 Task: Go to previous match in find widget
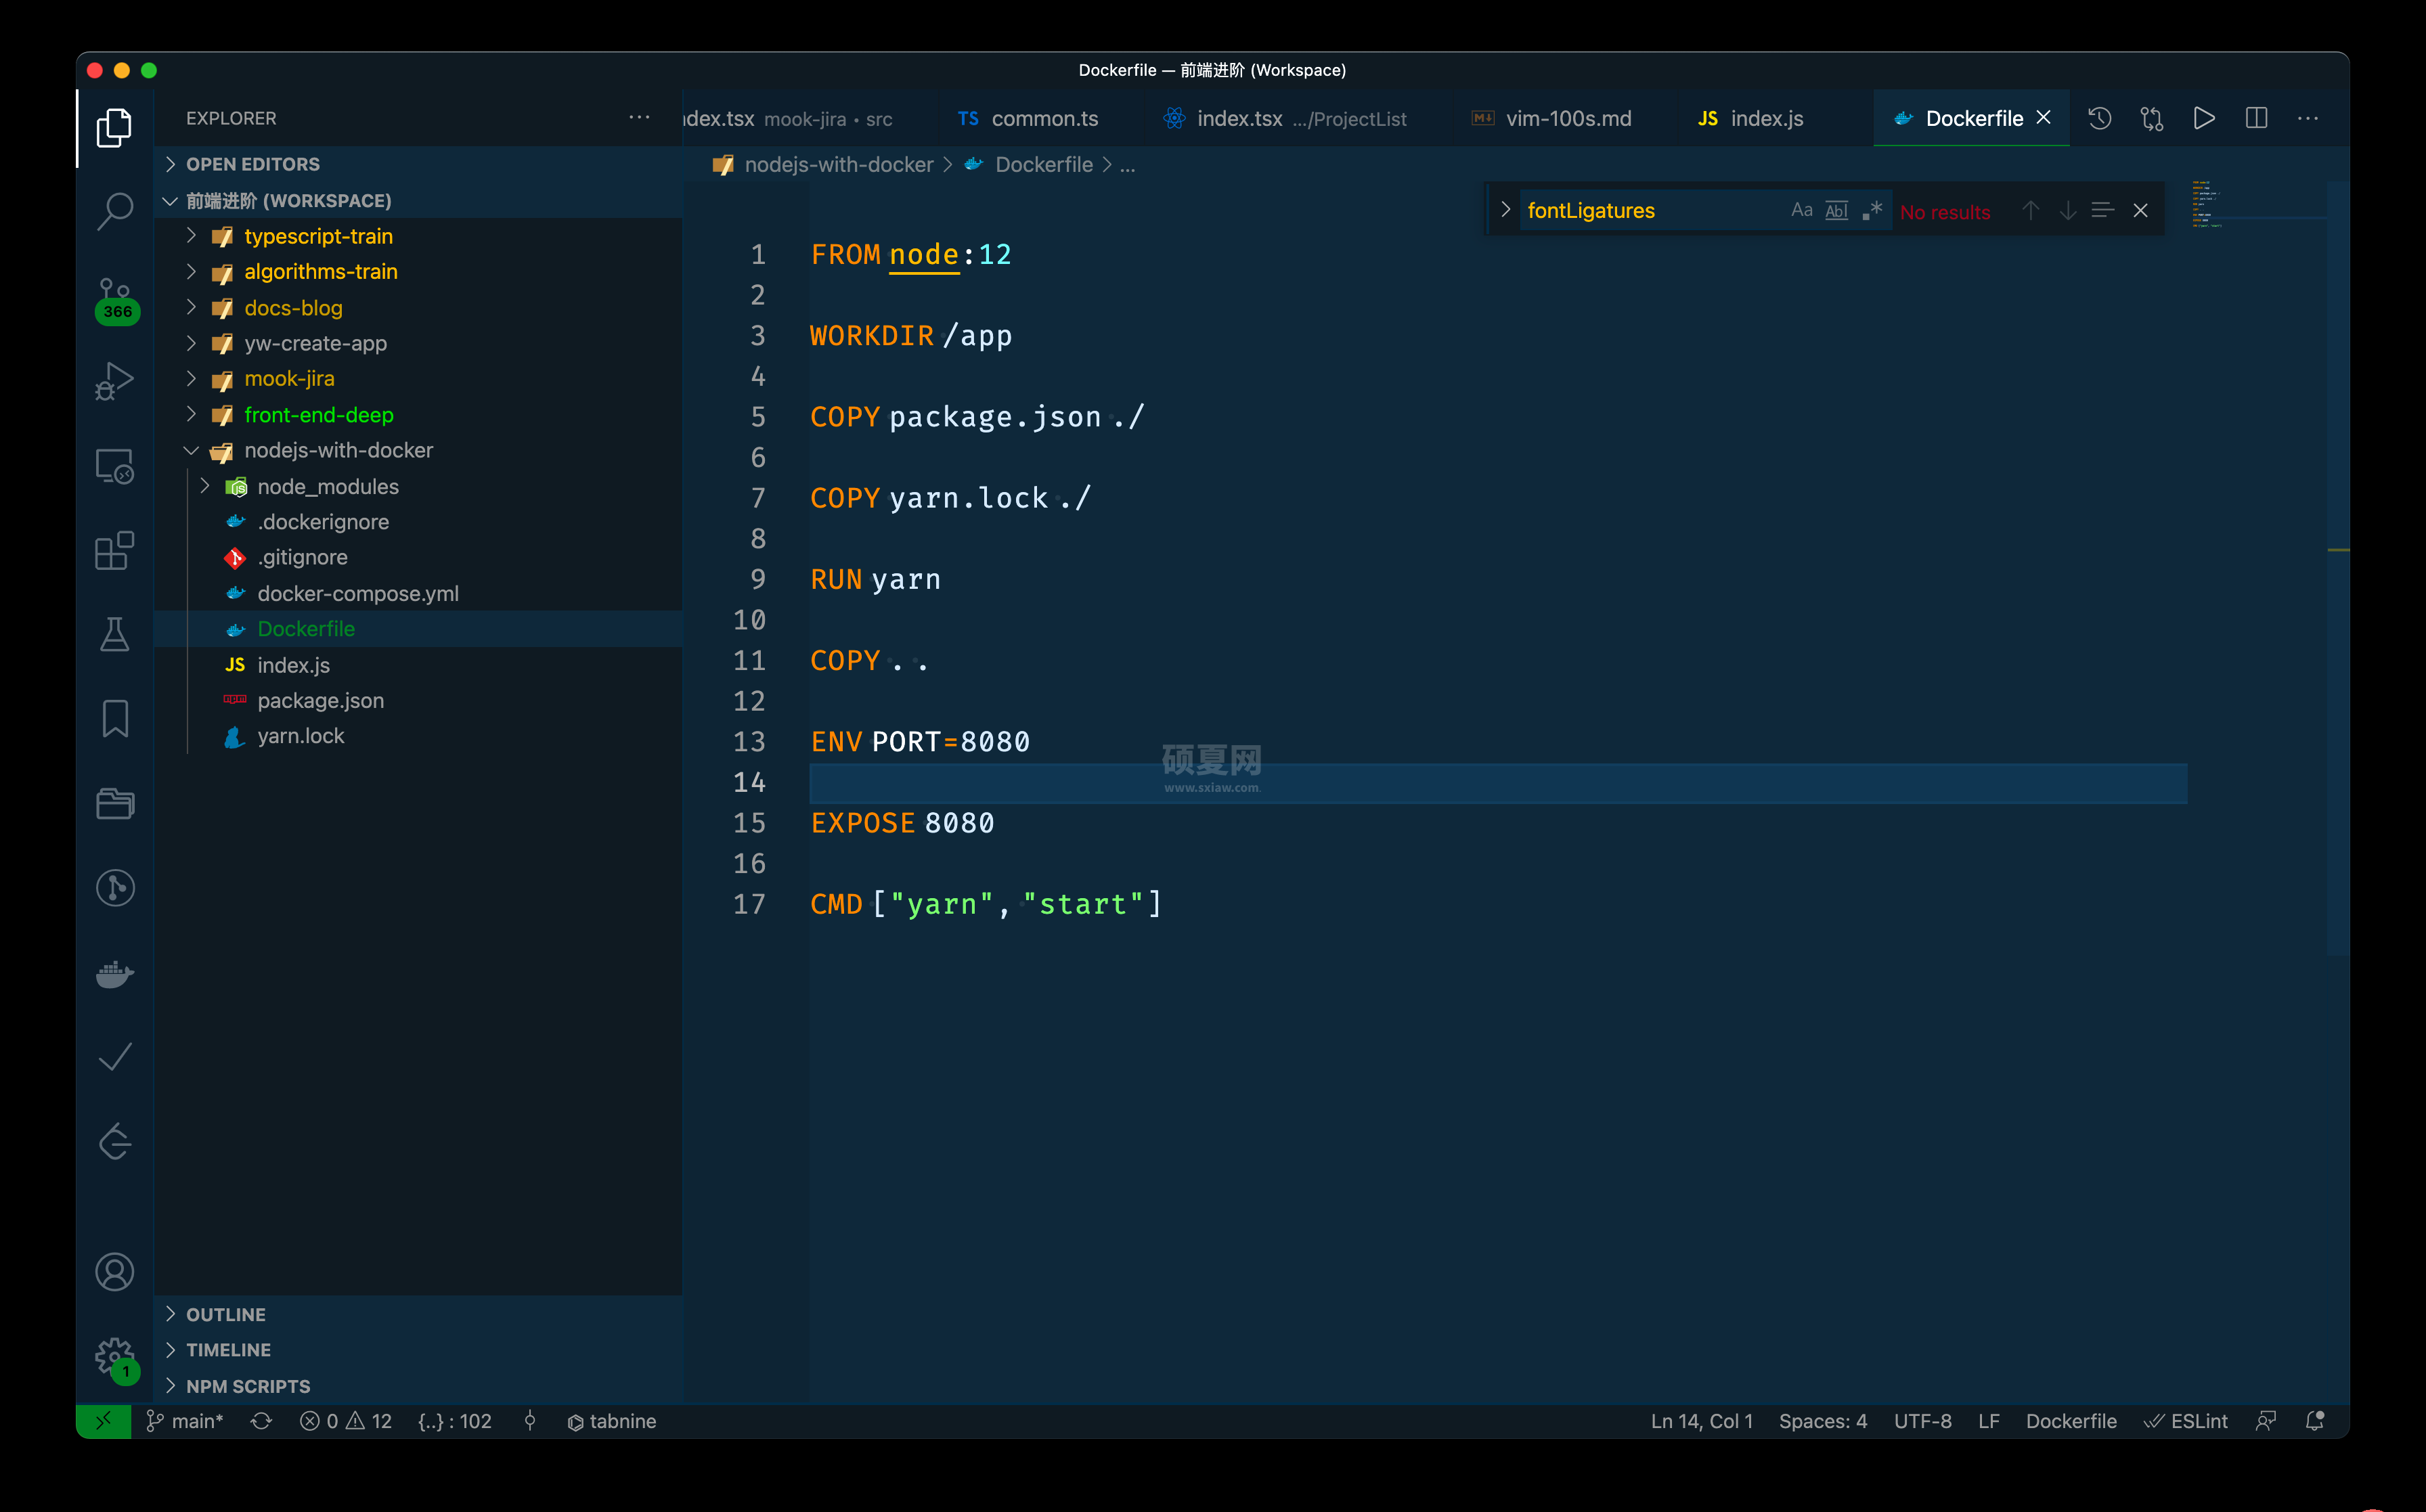pos(2031,210)
